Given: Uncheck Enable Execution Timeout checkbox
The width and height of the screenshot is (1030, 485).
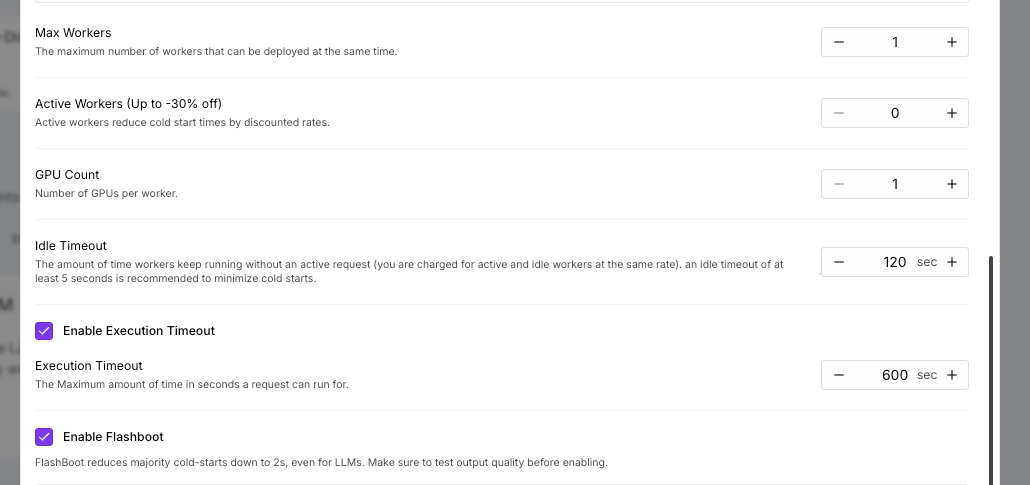Looking at the screenshot, I should tap(44, 330).
